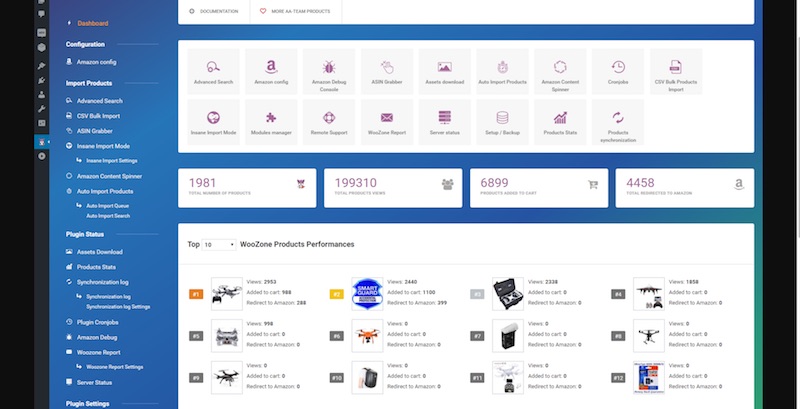Click the WooZone icon in WordPress admin bar
Screen dimensions: 800x409
pyautogui.click(x=42, y=141)
